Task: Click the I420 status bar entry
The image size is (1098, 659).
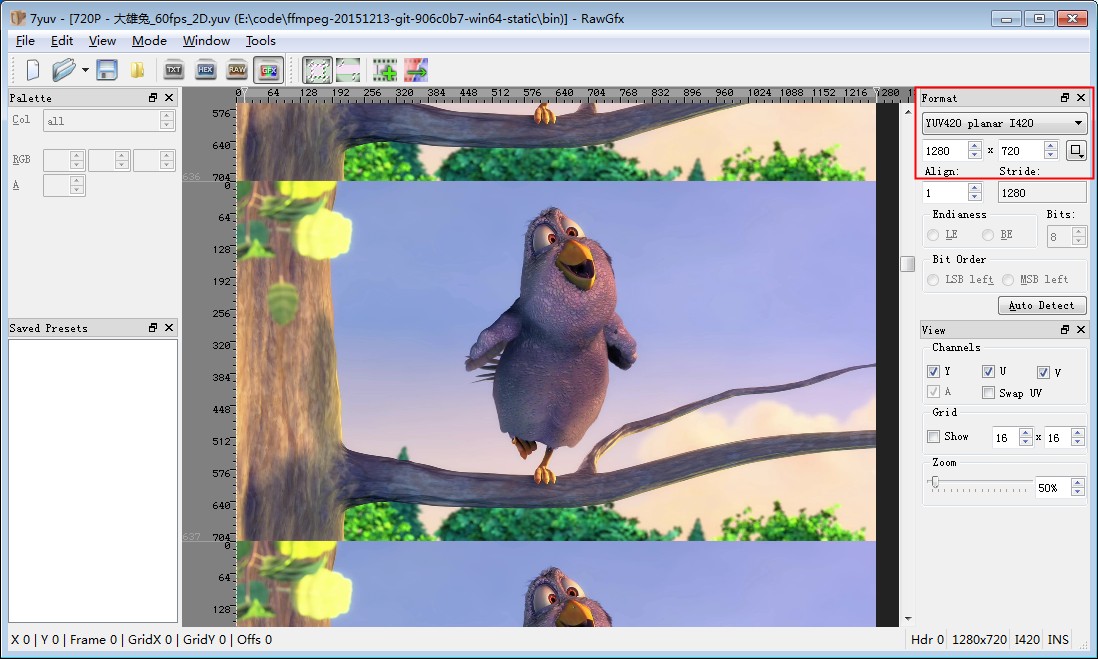Action: (x=1027, y=639)
